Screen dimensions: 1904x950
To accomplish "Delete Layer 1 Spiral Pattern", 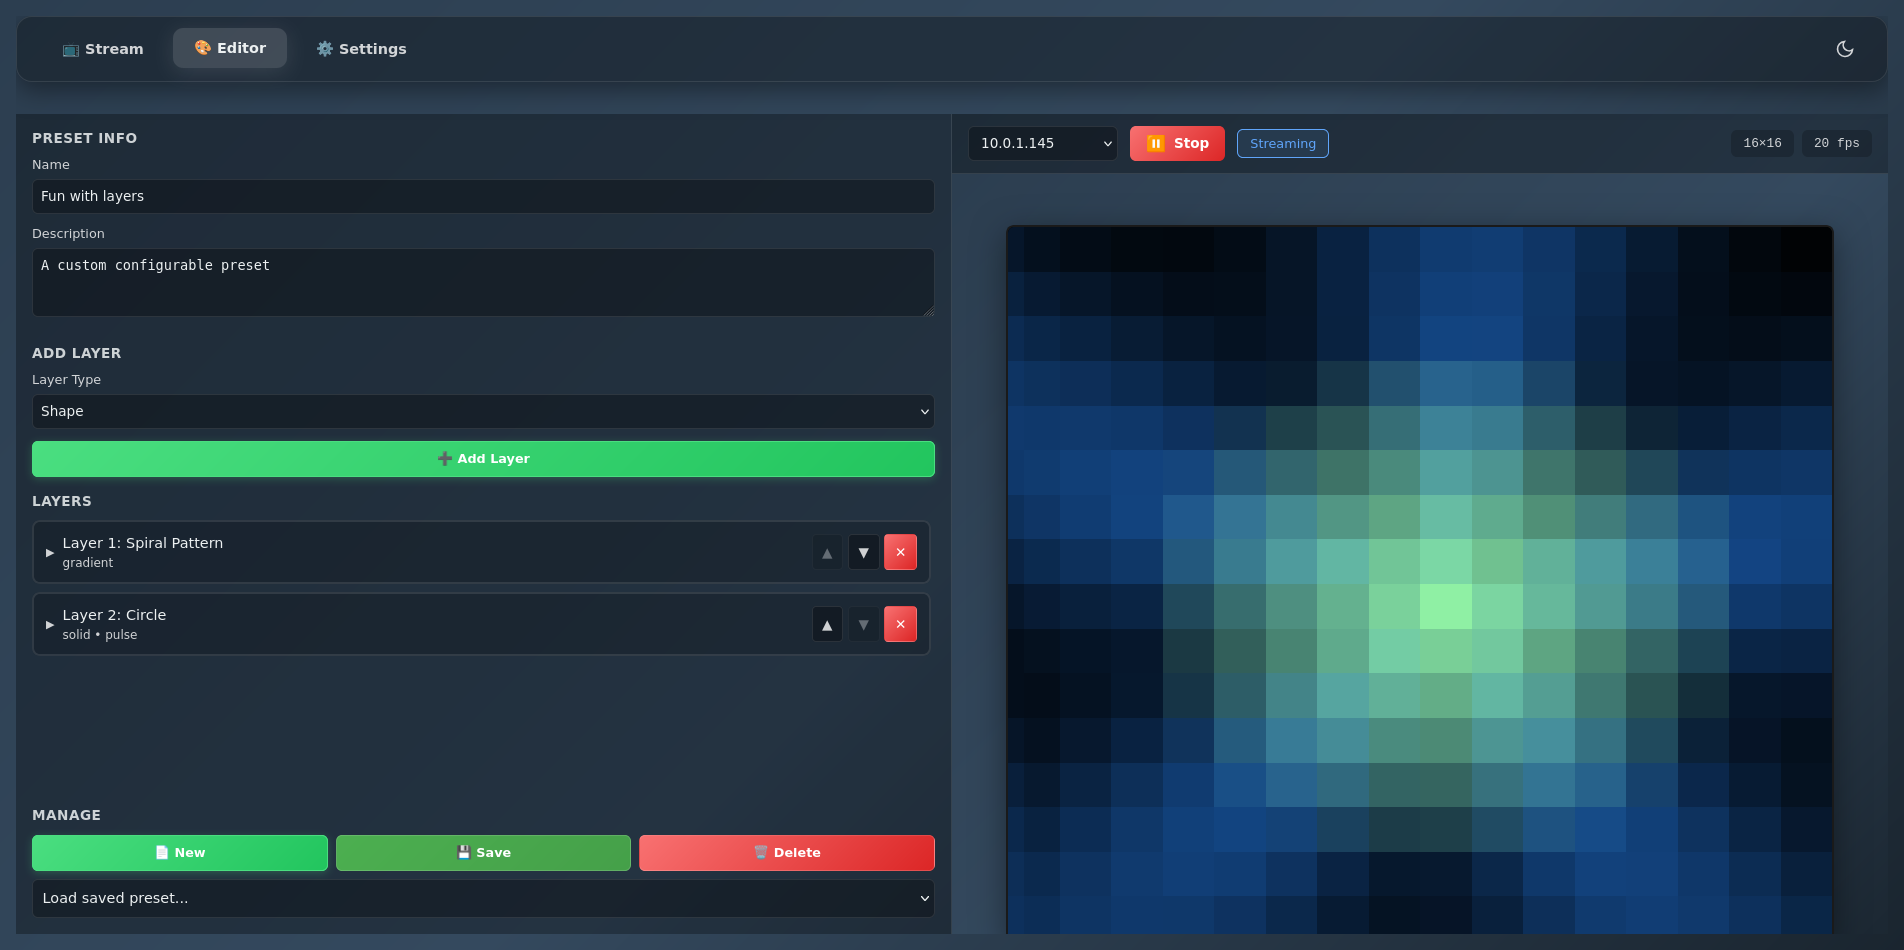I will click(900, 553).
